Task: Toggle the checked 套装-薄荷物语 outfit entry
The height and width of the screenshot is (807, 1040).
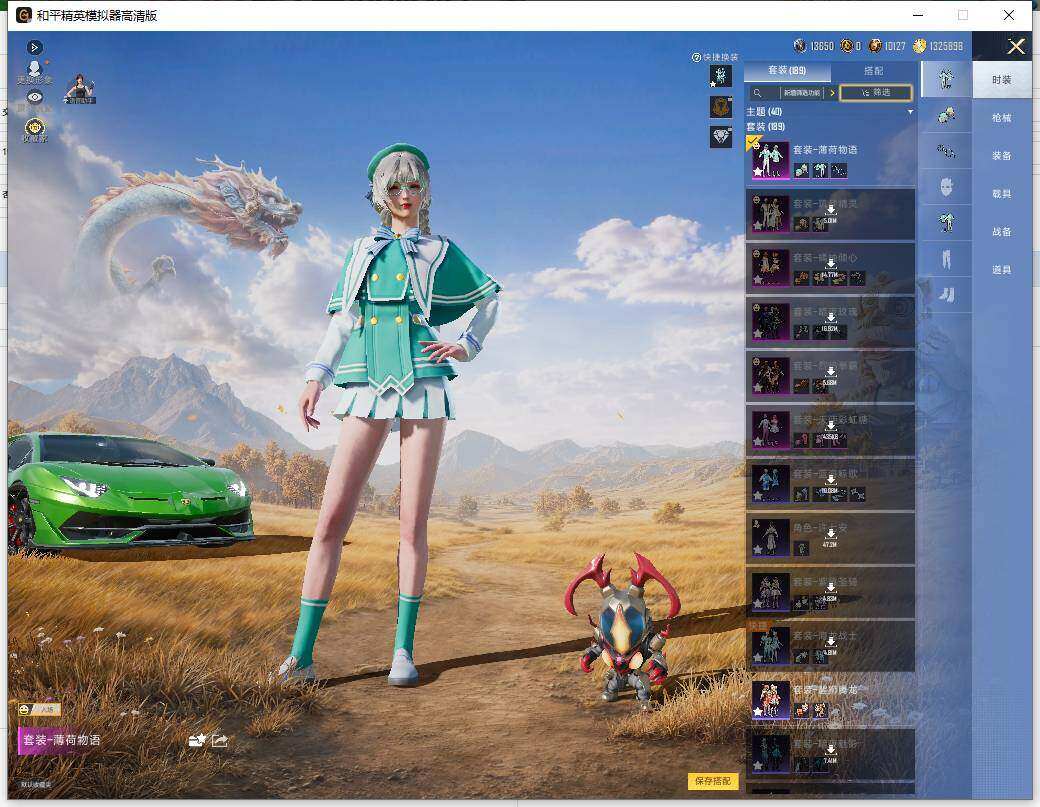Action: tap(830, 160)
